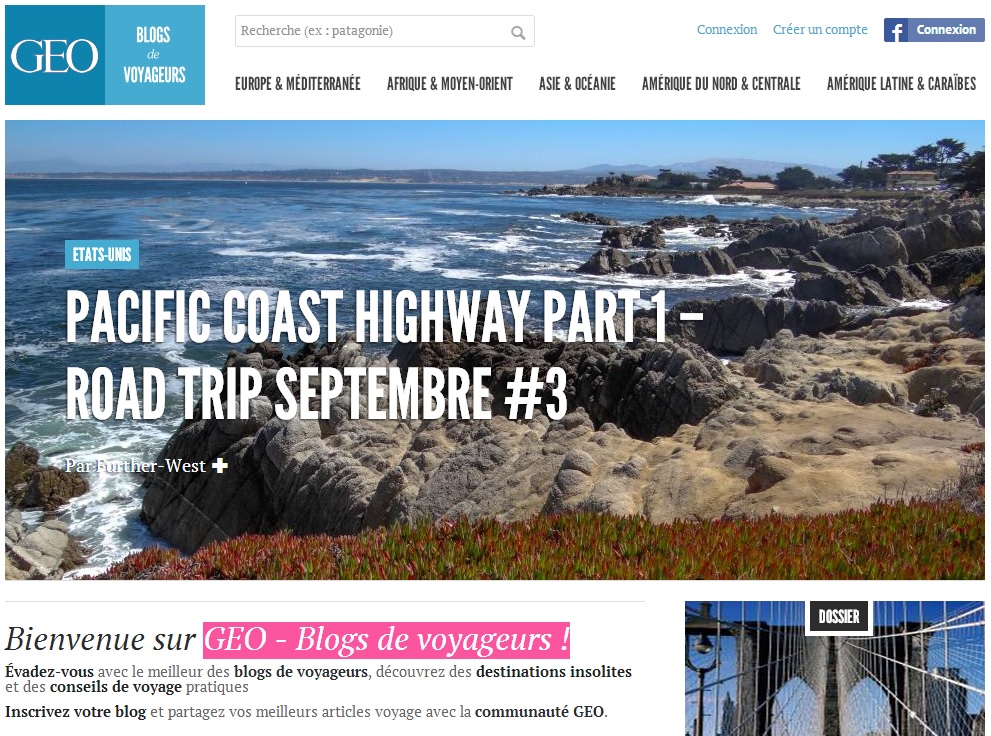Viewport: 991px width, 736px height.
Task: Click Créer un compte link
Action: pyautogui.click(x=820, y=30)
